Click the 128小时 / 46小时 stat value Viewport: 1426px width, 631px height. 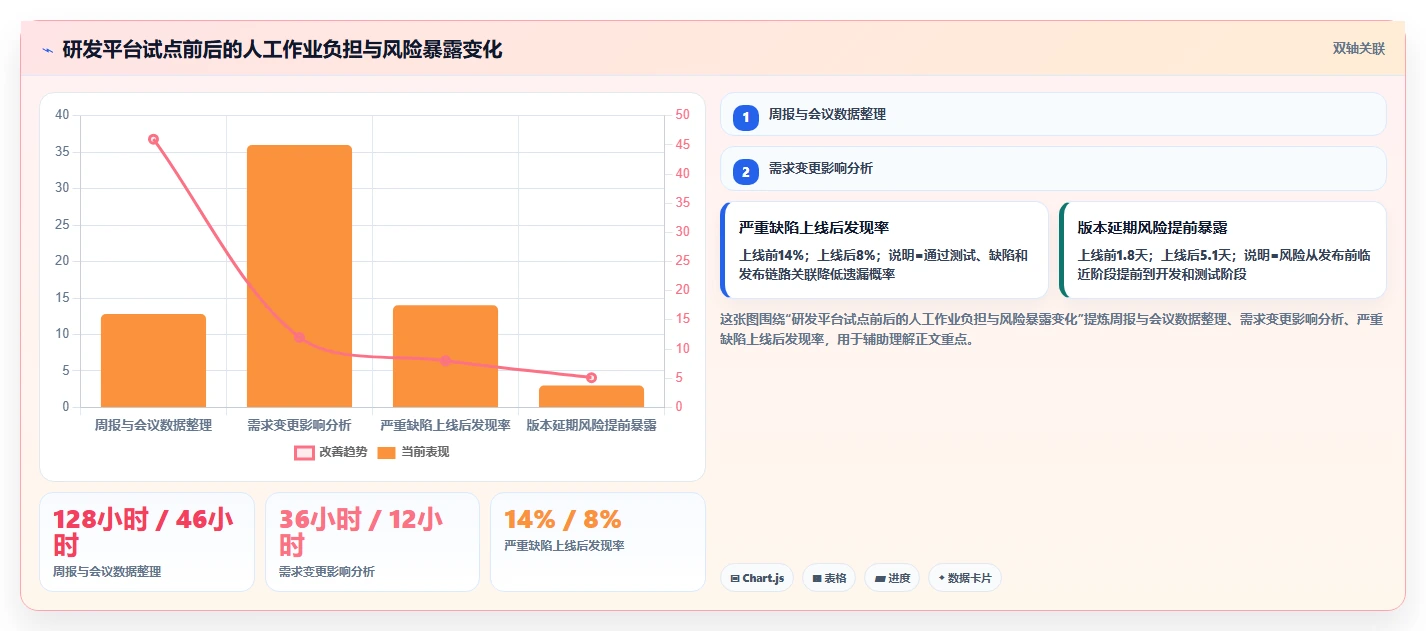[x=143, y=532]
